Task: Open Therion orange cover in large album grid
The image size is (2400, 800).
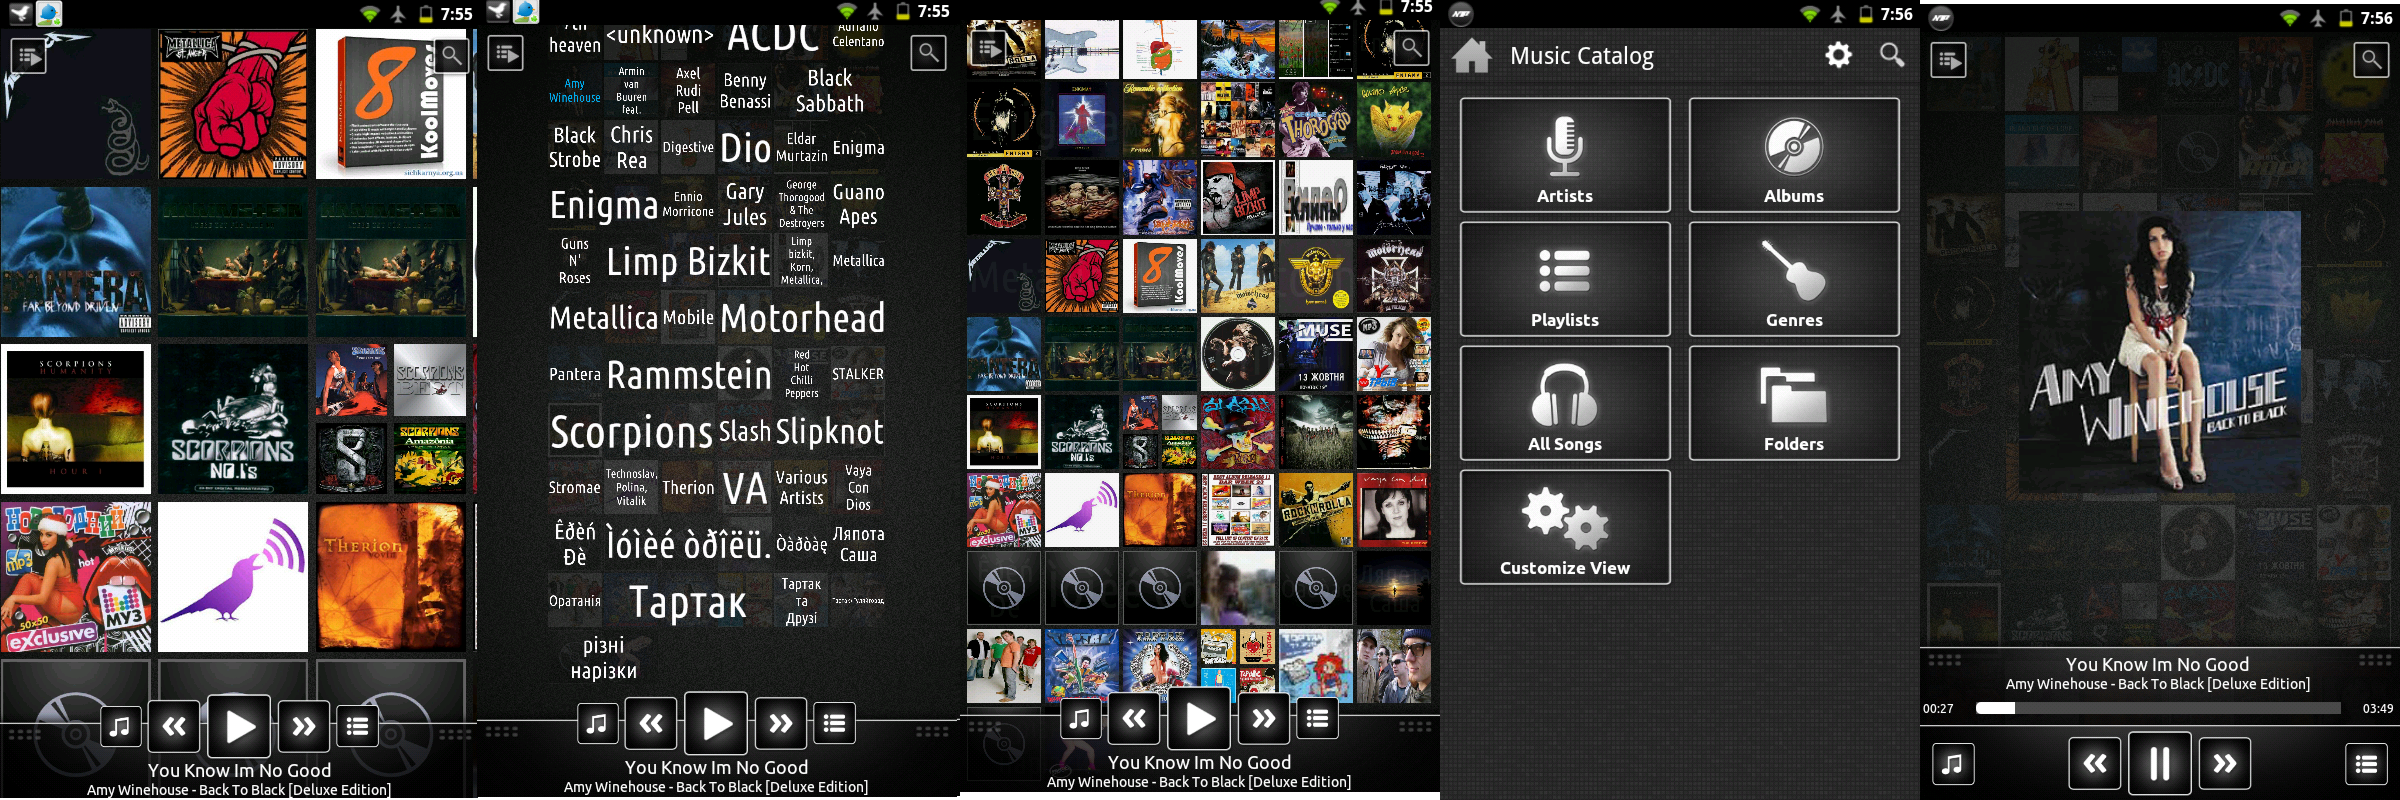Action: click(x=391, y=577)
